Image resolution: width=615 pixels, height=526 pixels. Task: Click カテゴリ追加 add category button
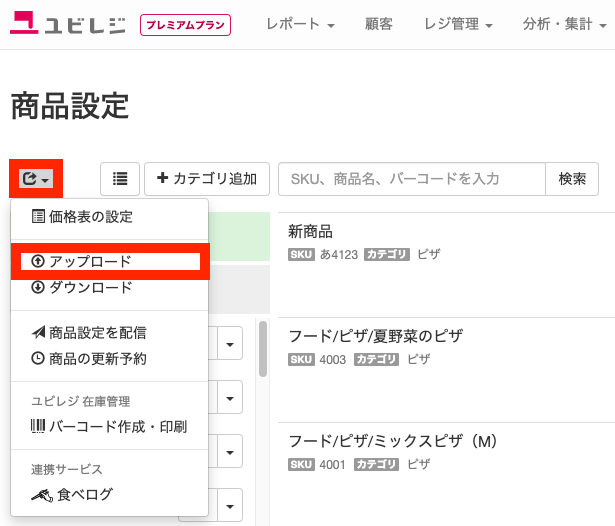pos(207,179)
